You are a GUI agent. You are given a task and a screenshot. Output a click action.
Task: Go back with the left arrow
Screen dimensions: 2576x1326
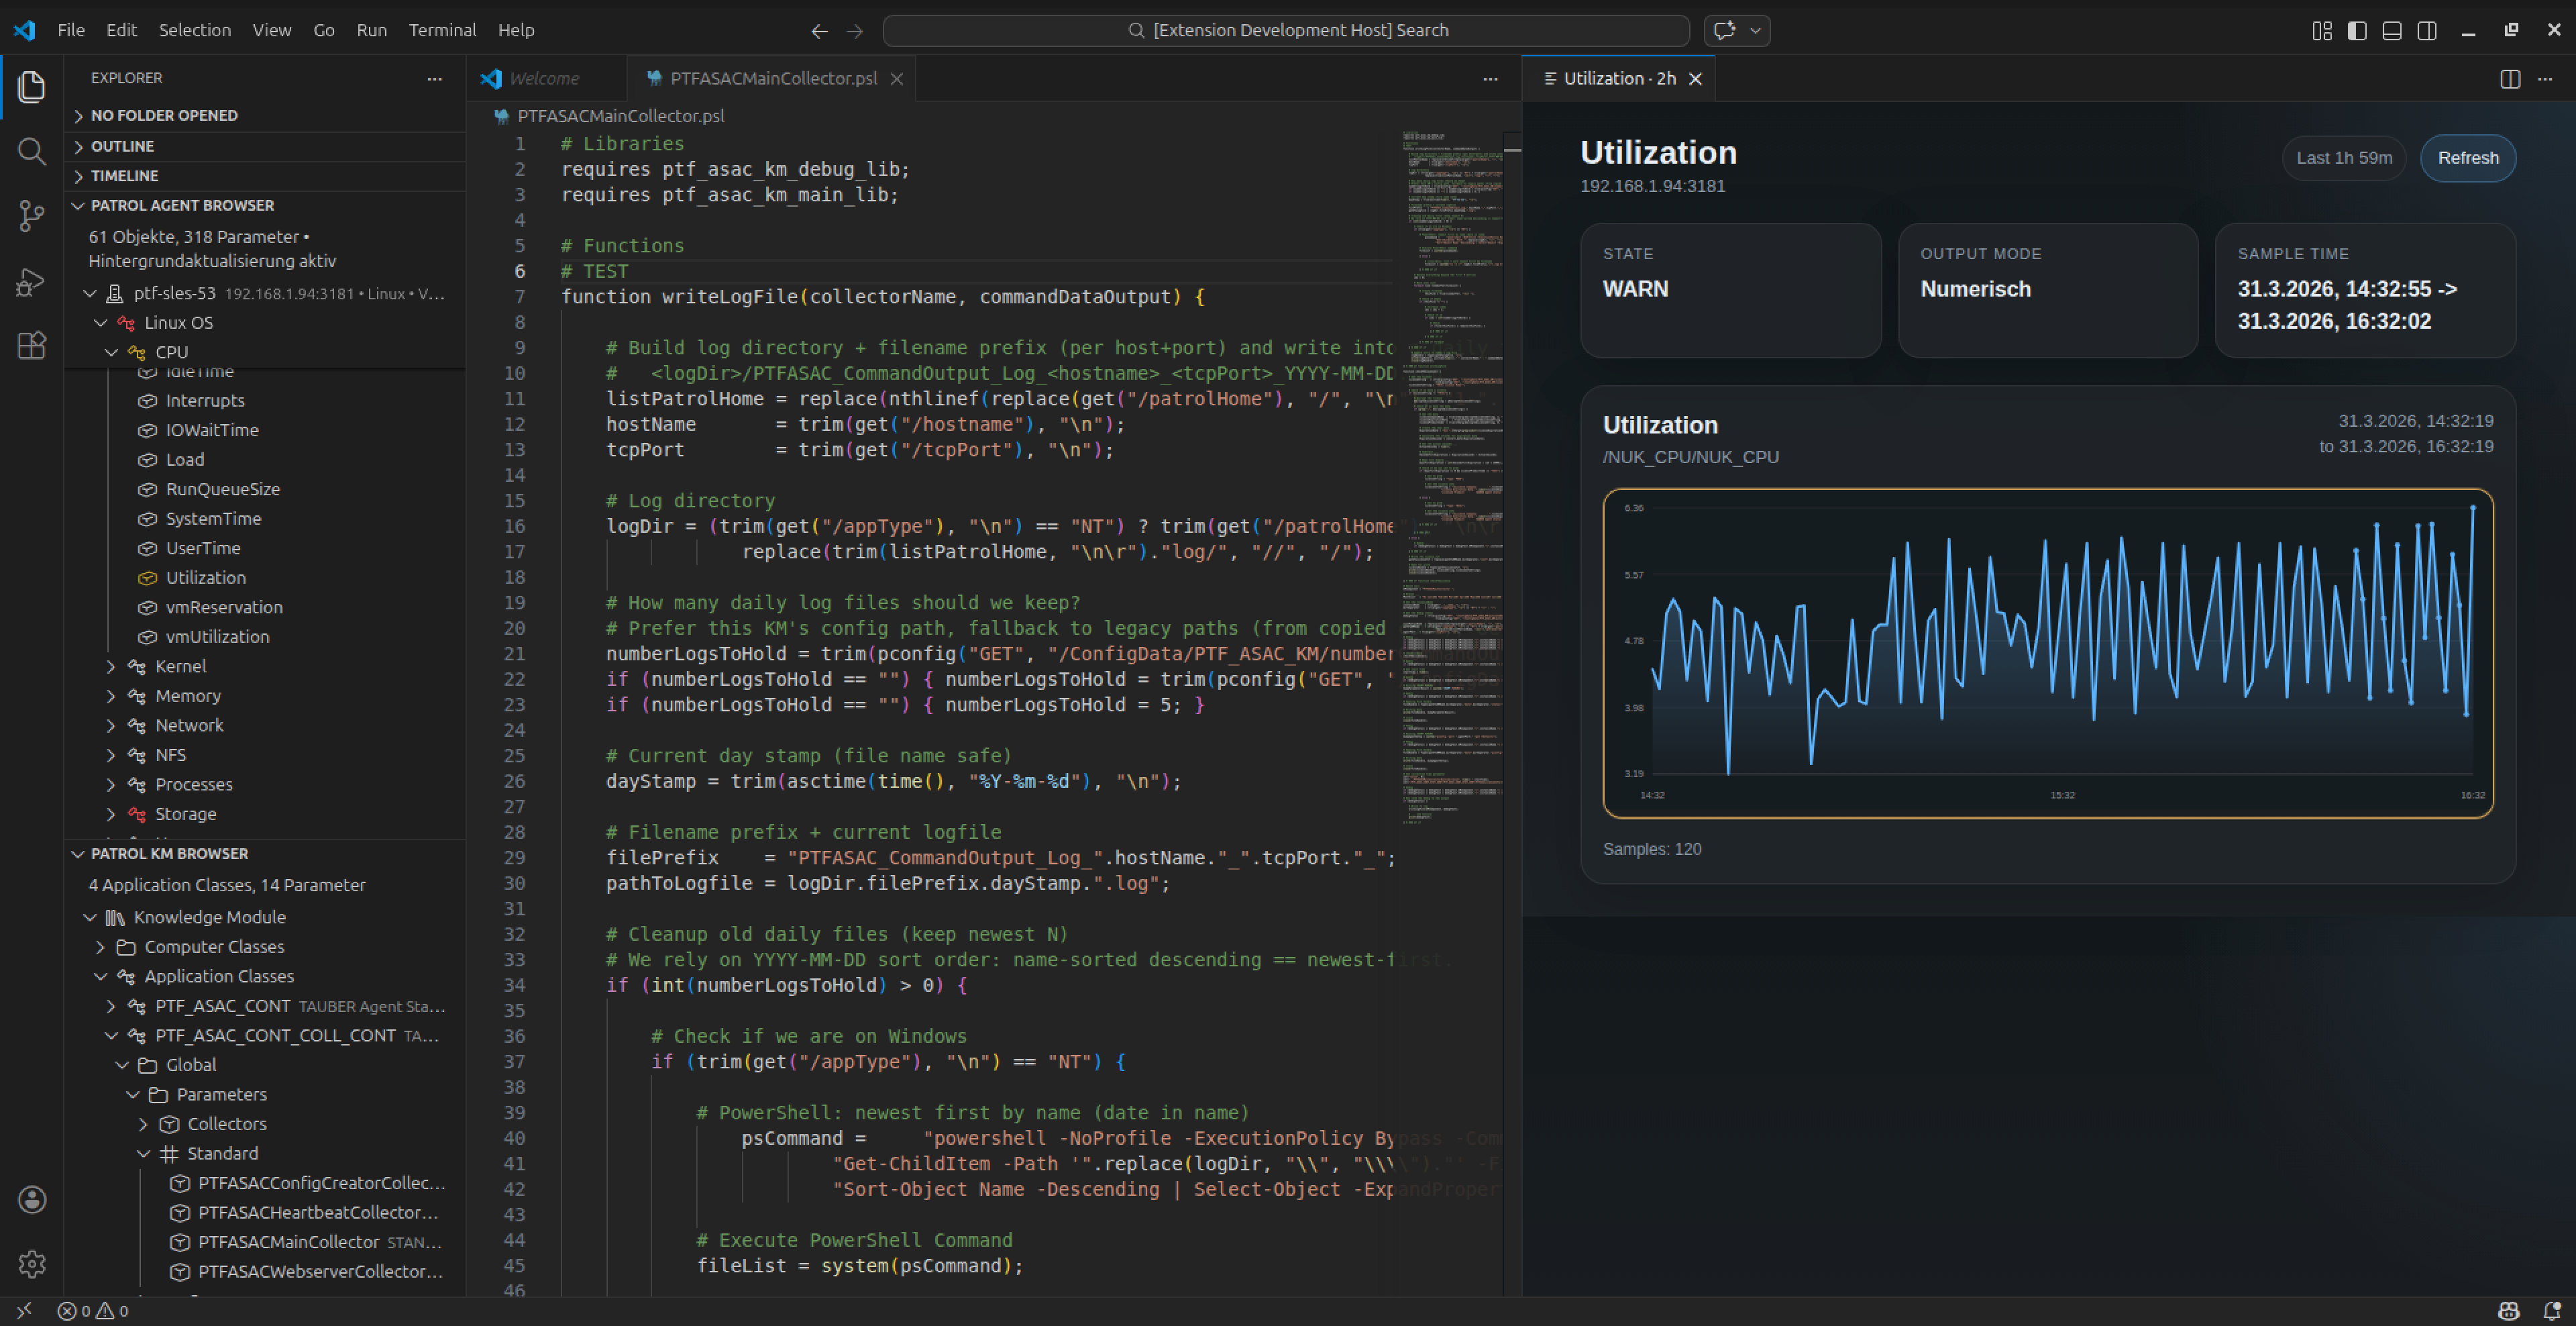click(x=819, y=31)
